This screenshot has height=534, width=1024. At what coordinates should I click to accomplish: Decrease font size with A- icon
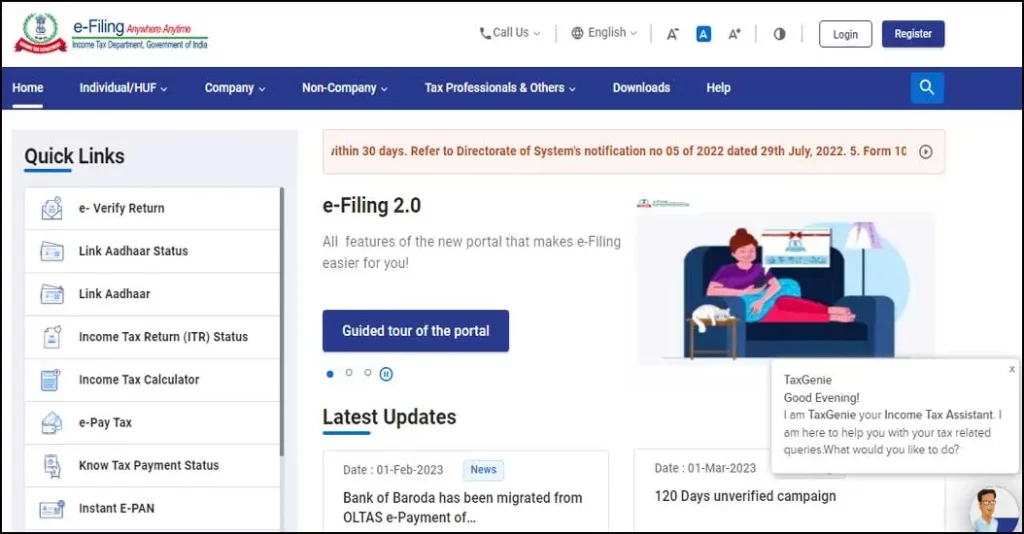pos(673,34)
